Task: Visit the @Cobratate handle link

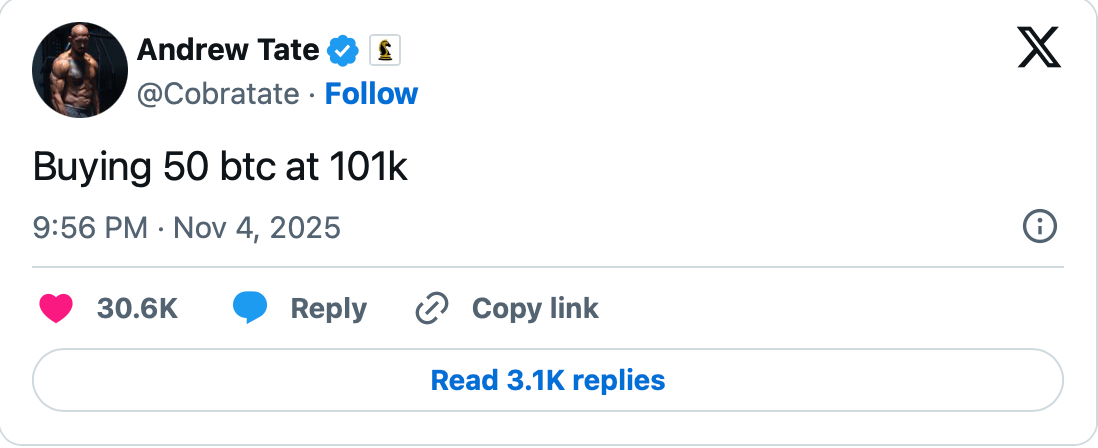Action: [217, 94]
